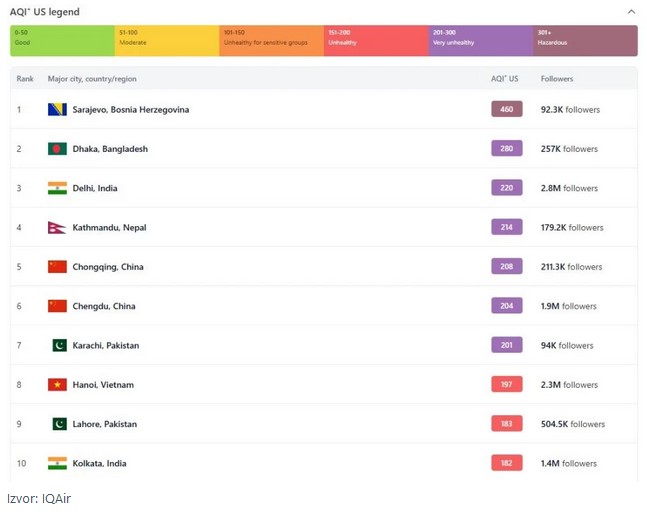This screenshot has width=647, height=524.
Task: Select the maroon Hazardous 301+ legend swatch
Action: click(585, 40)
